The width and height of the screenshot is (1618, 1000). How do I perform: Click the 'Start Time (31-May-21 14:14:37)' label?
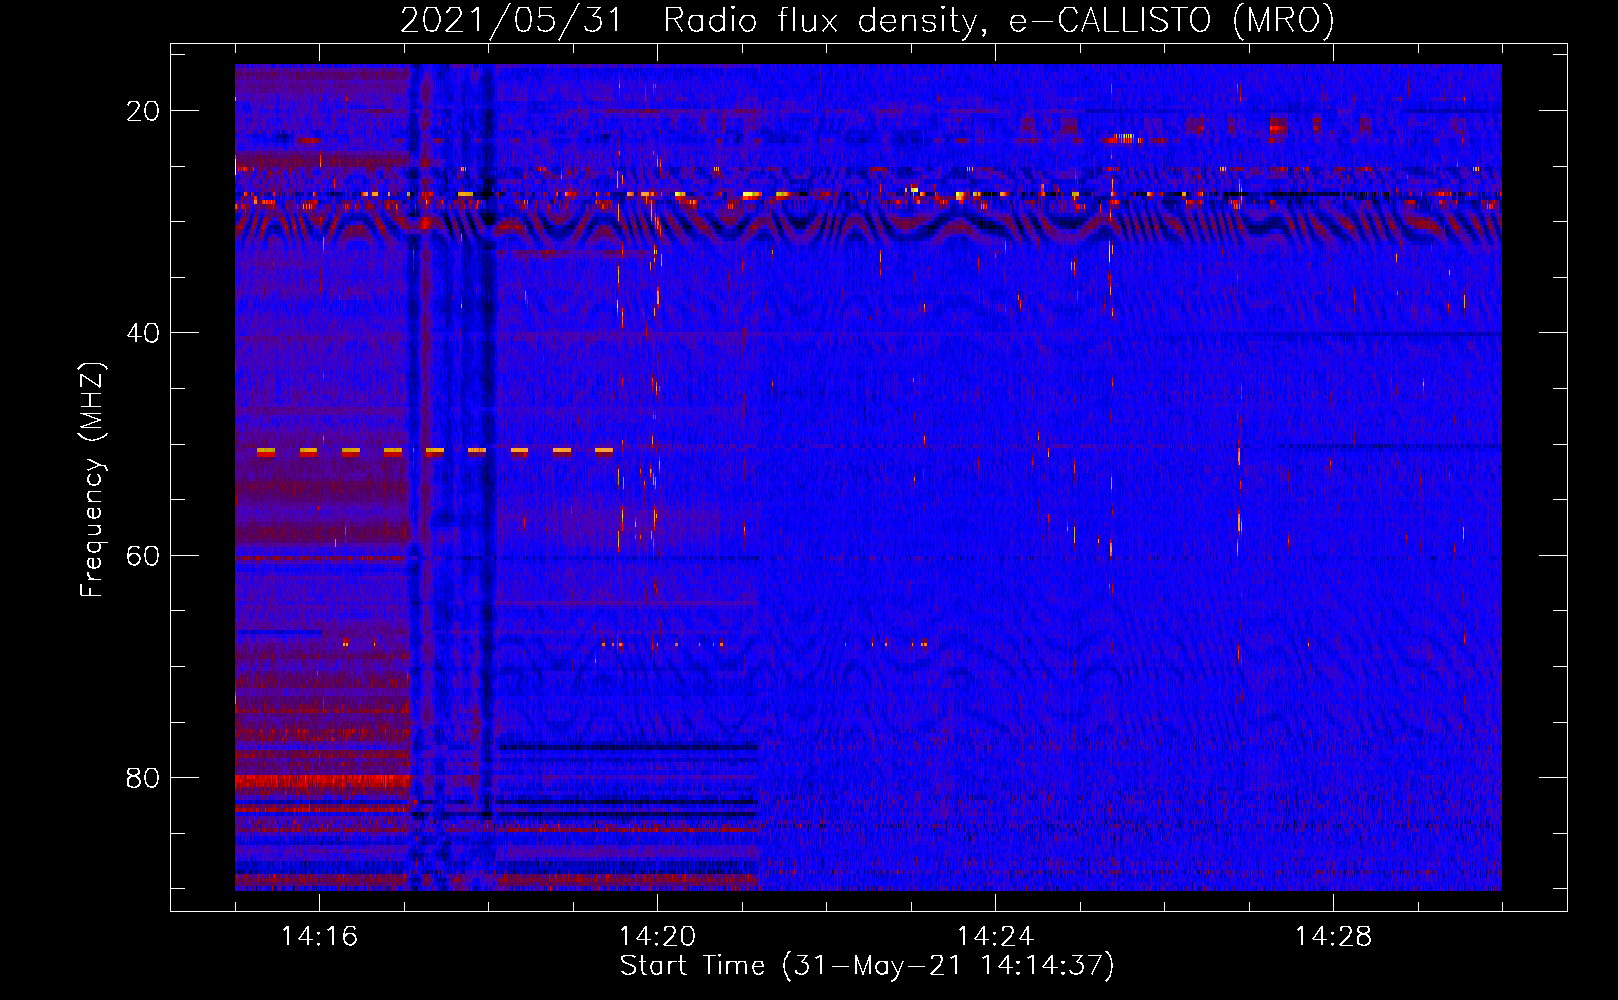(867, 966)
